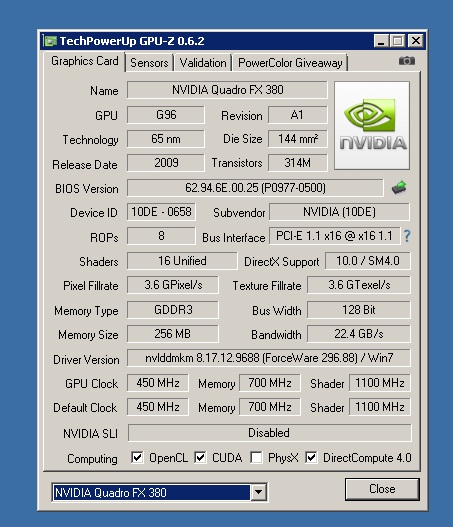Click the GPU Clock row Shader 1100 MHz field
The height and width of the screenshot is (527, 453).
pos(380,383)
